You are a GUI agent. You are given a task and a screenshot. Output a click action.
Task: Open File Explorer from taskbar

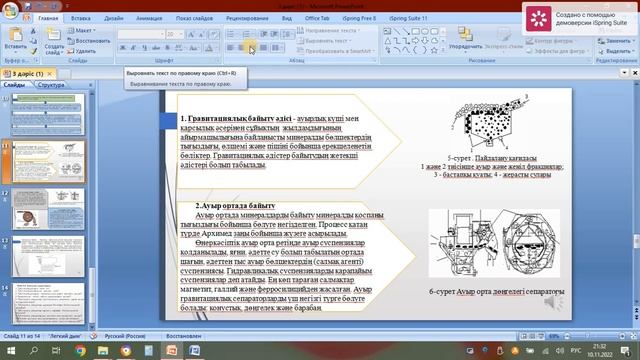(103, 350)
